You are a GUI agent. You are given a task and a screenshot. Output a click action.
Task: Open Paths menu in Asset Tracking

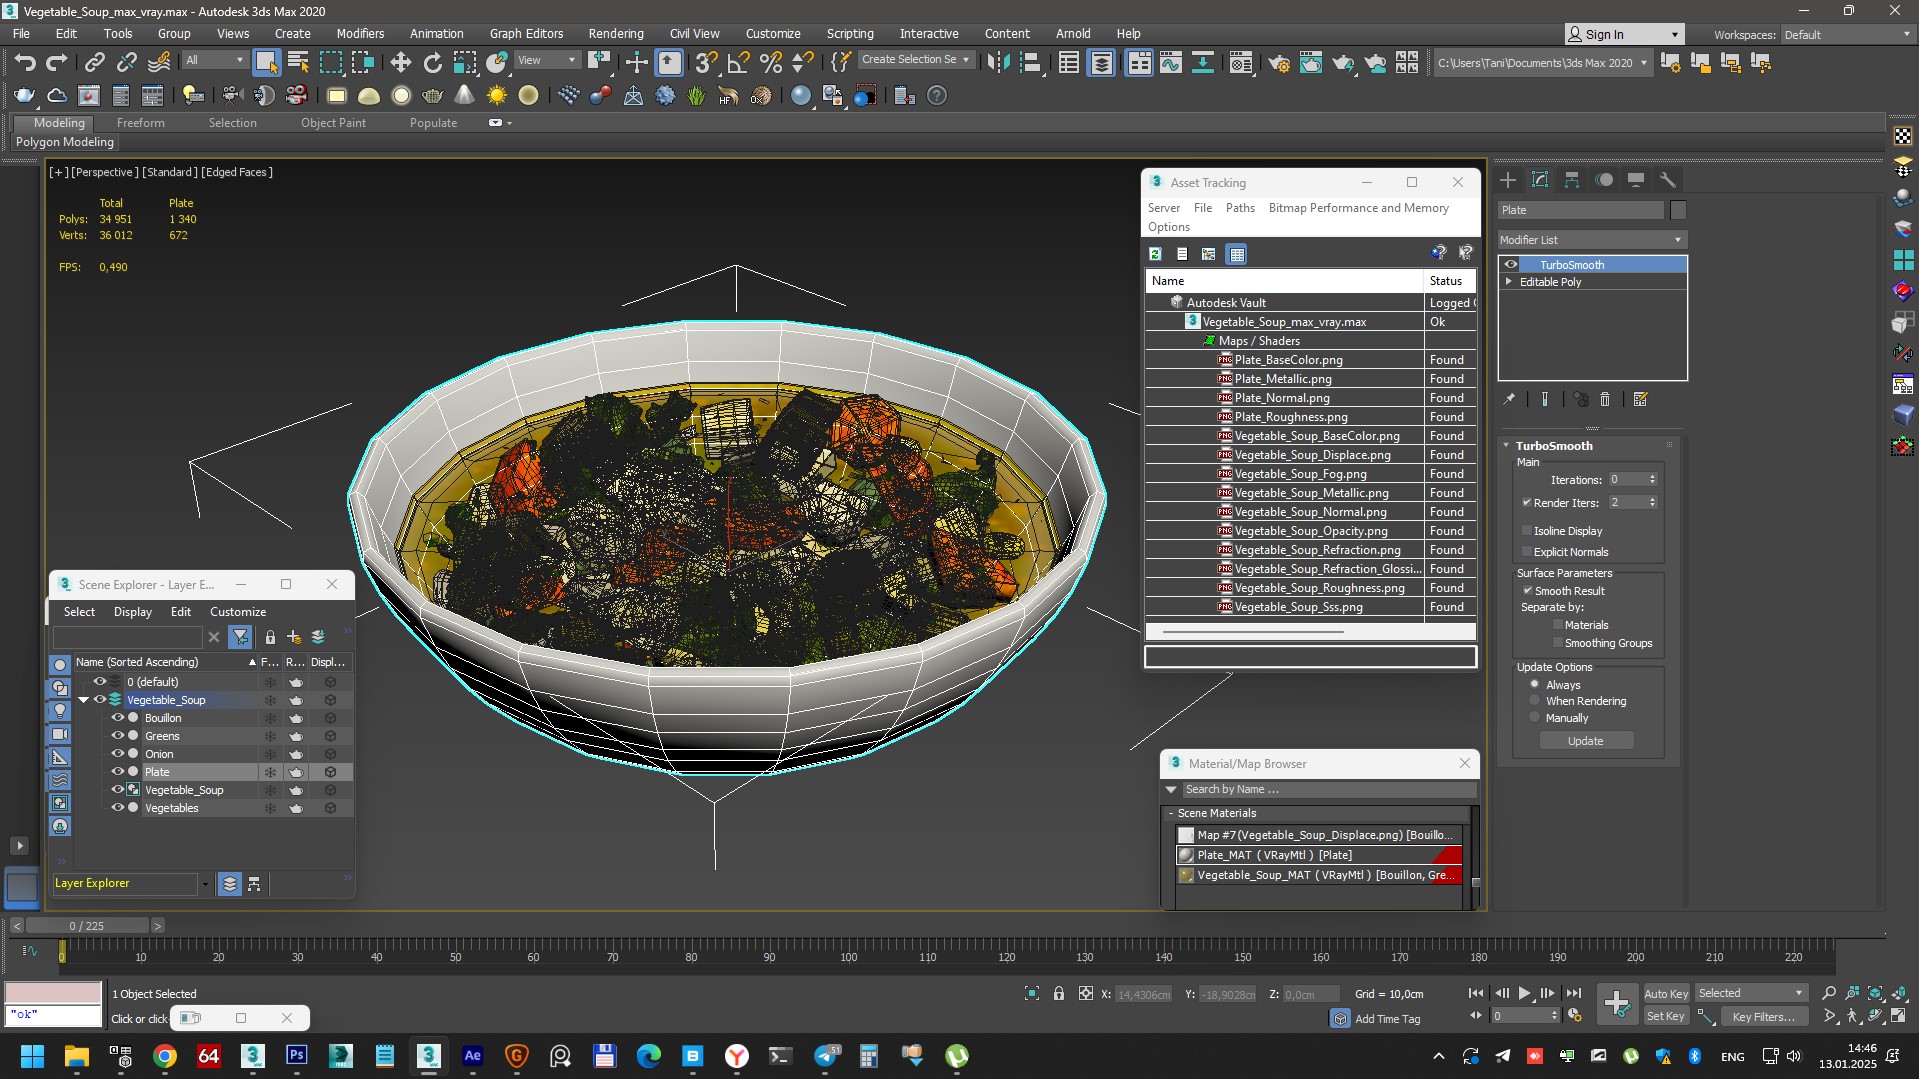coord(1240,208)
